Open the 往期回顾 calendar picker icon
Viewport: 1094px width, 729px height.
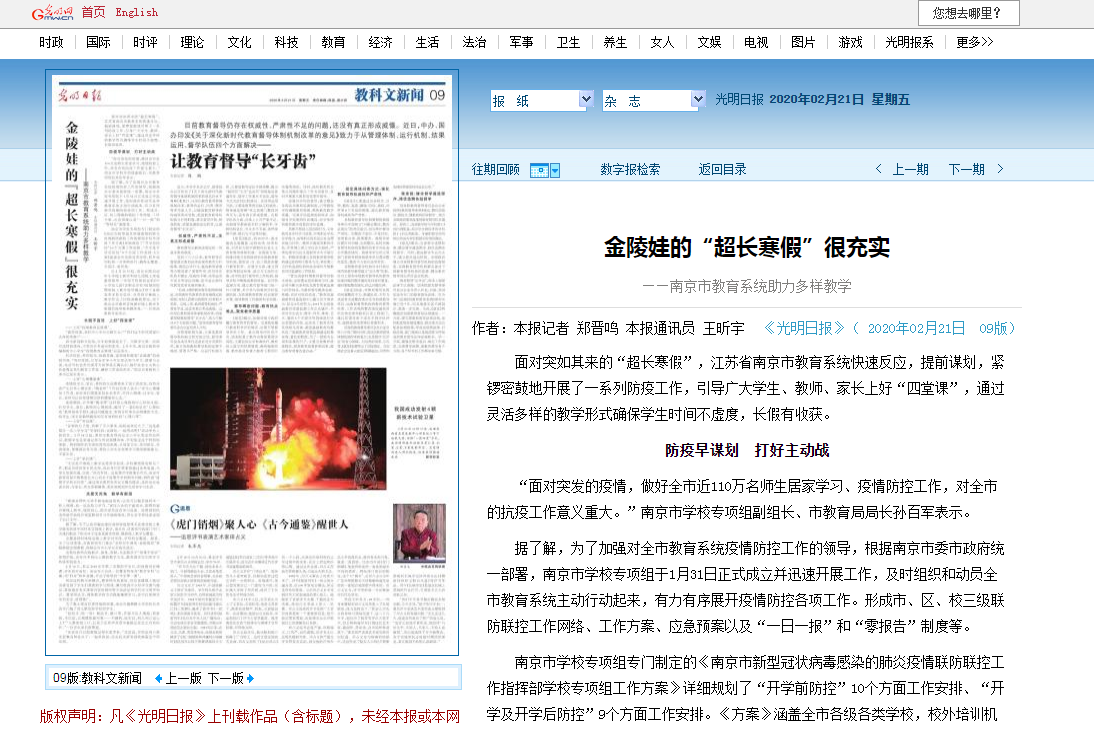545,170
